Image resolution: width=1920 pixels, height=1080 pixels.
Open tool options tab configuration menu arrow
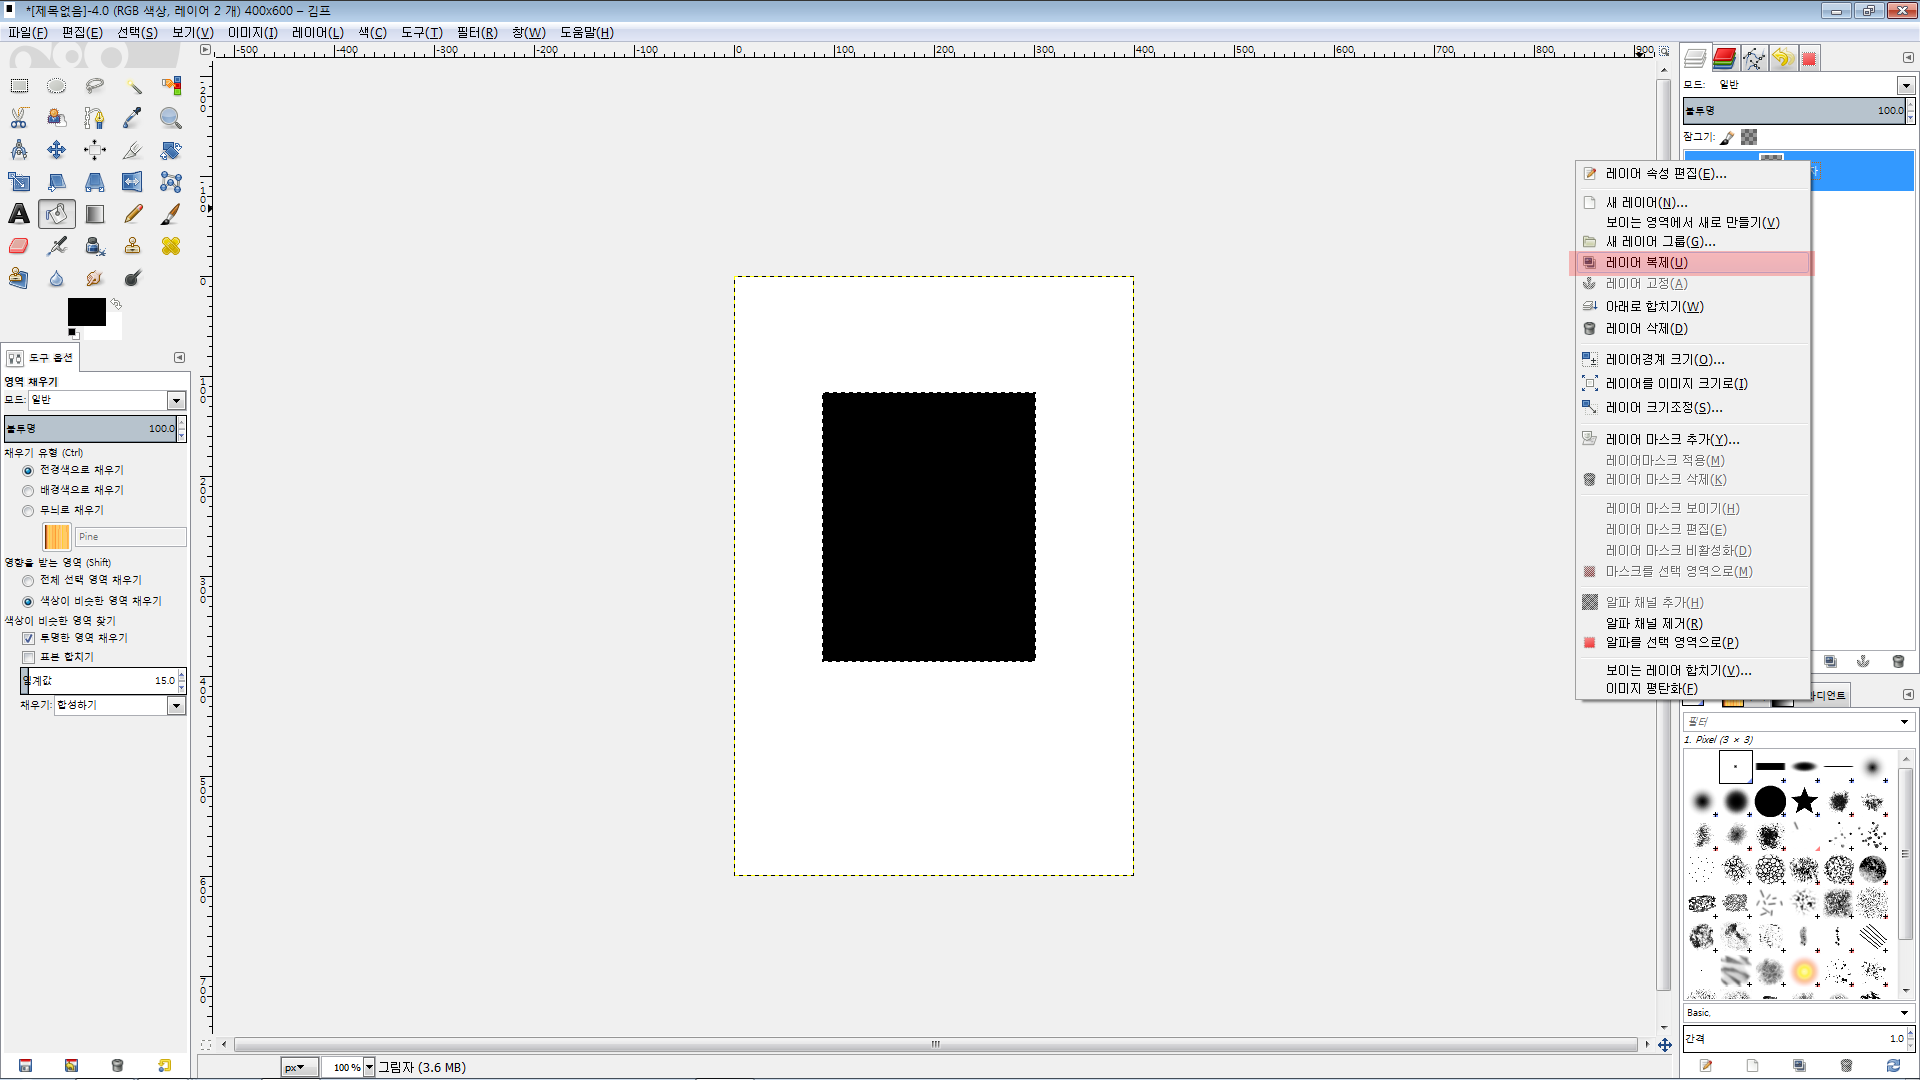click(179, 357)
